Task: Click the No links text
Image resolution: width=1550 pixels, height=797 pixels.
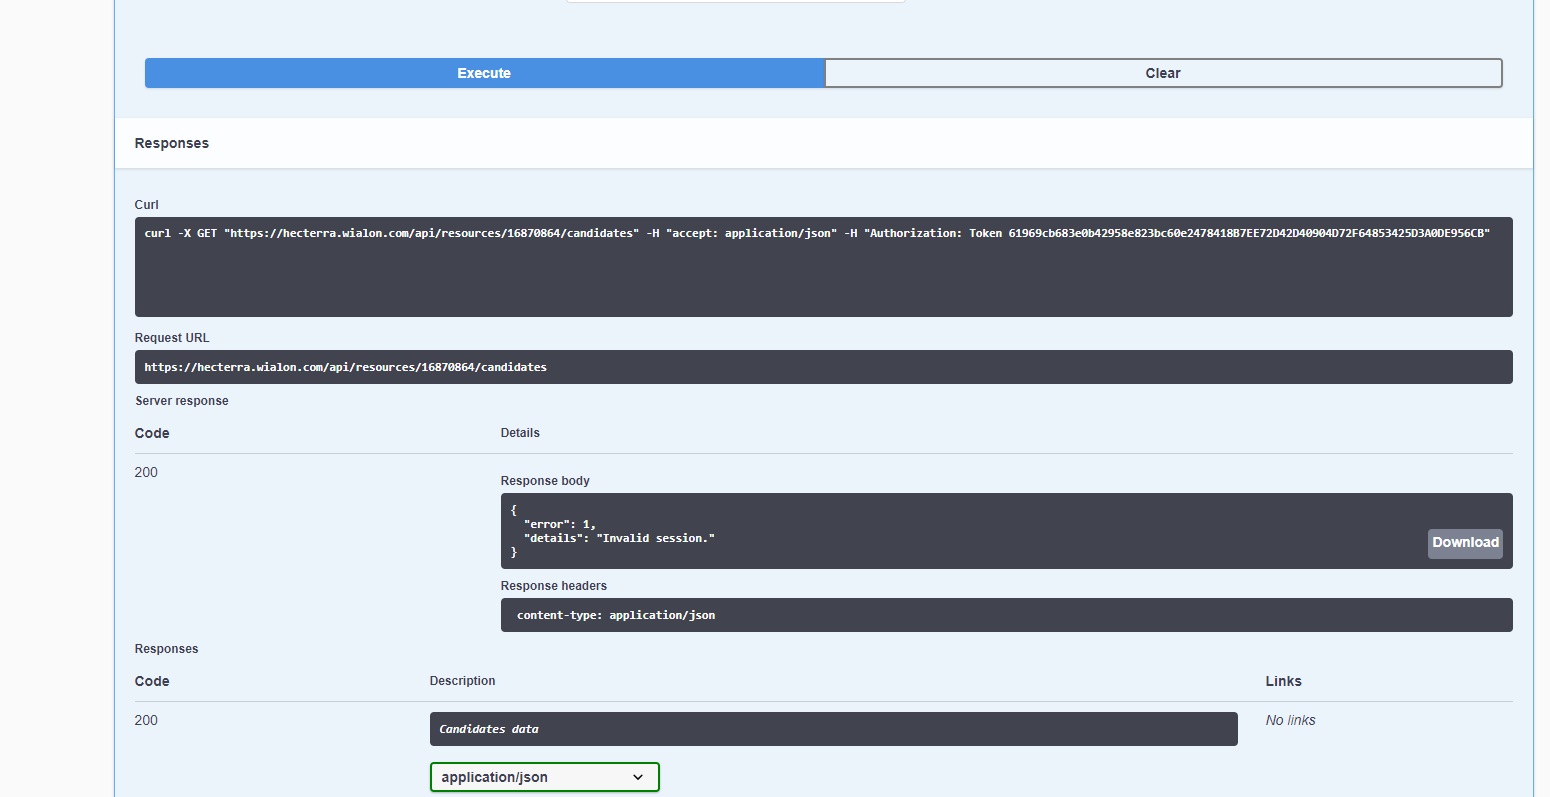Action: (x=1290, y=720)
